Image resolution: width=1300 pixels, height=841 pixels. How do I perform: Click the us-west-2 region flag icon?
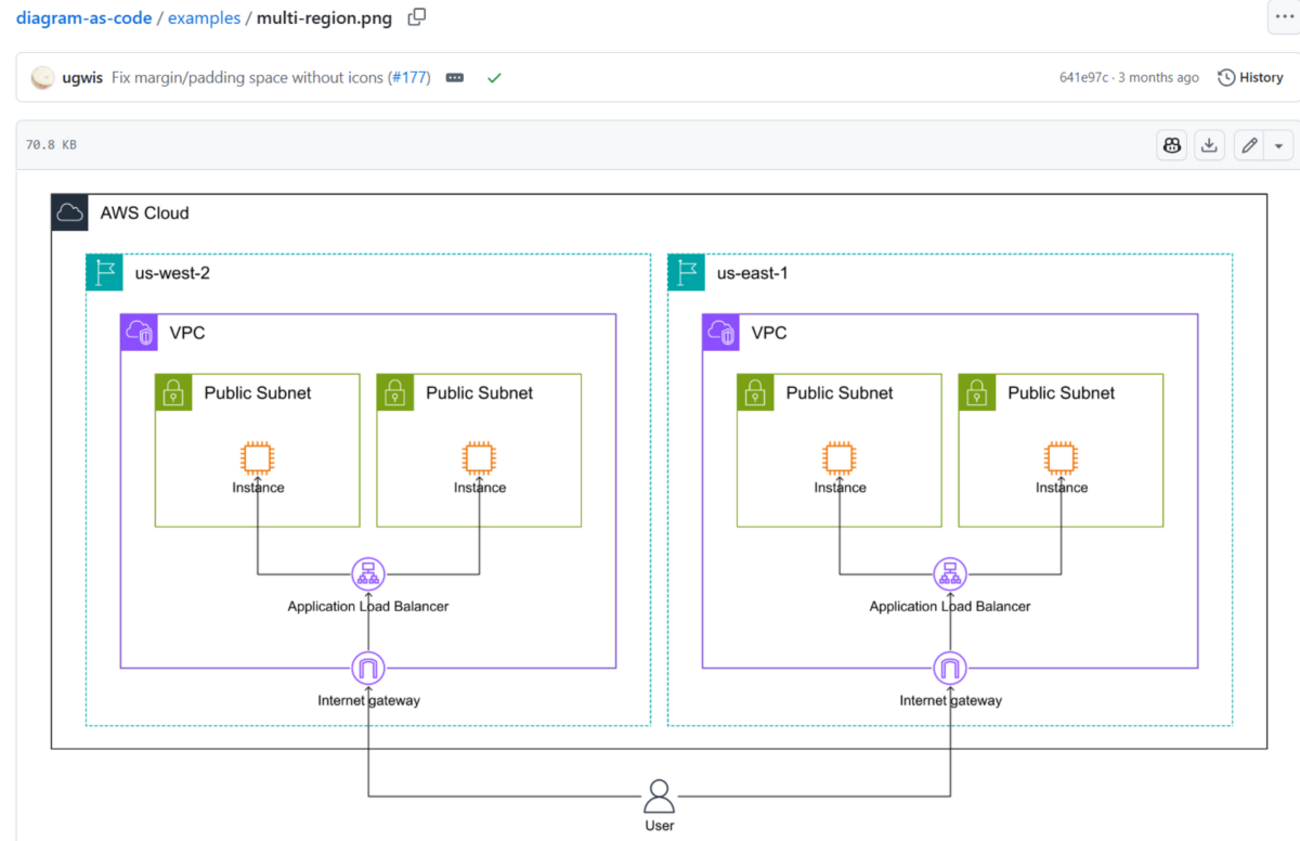(104, 272)
